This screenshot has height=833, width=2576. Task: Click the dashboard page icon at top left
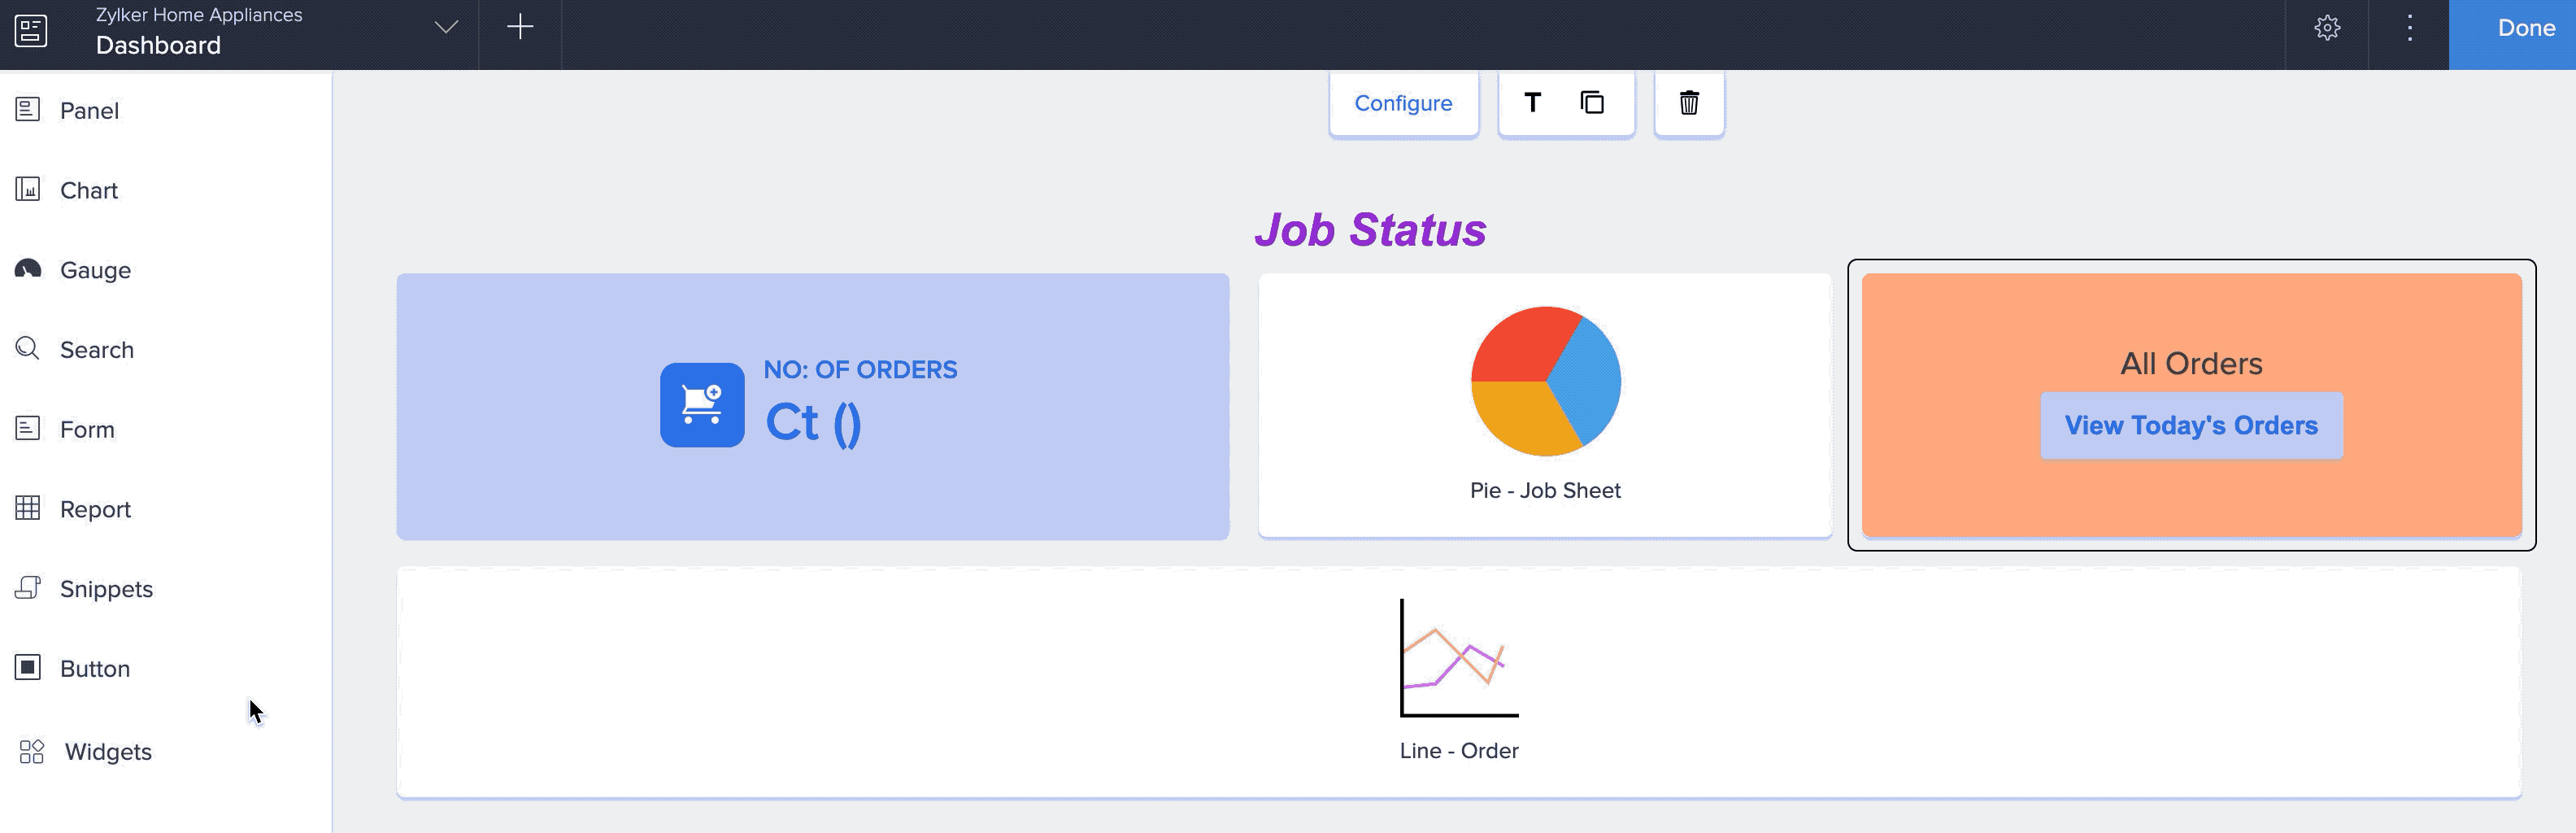pos(31,30)
